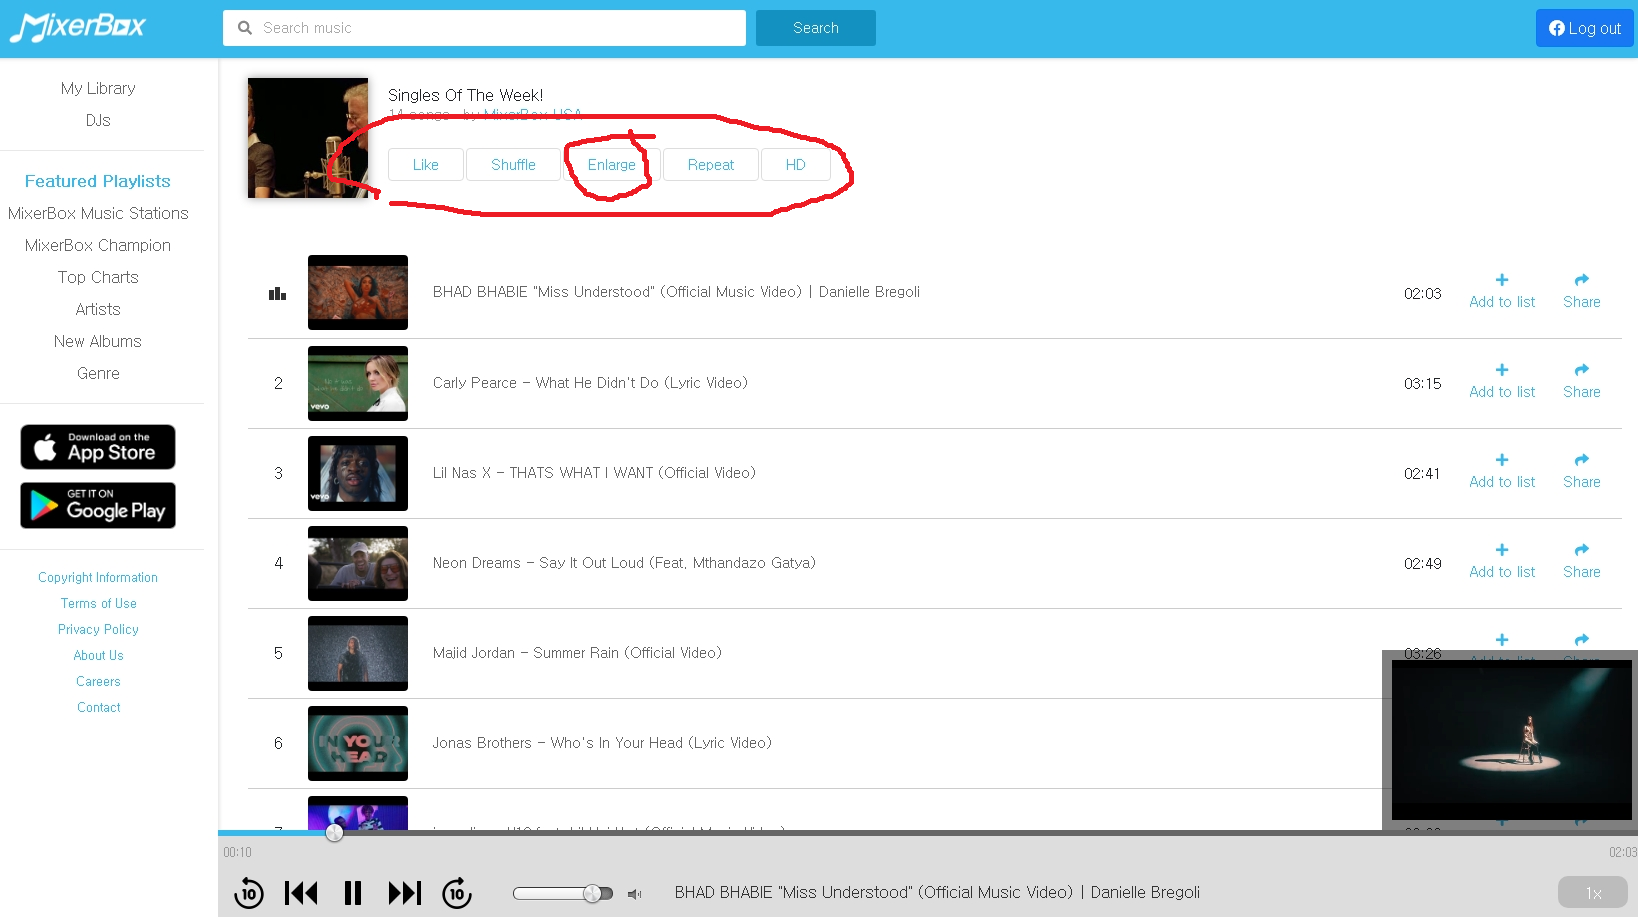
Task: Mute with the speaker icon
Action: [x=635, y=894]
